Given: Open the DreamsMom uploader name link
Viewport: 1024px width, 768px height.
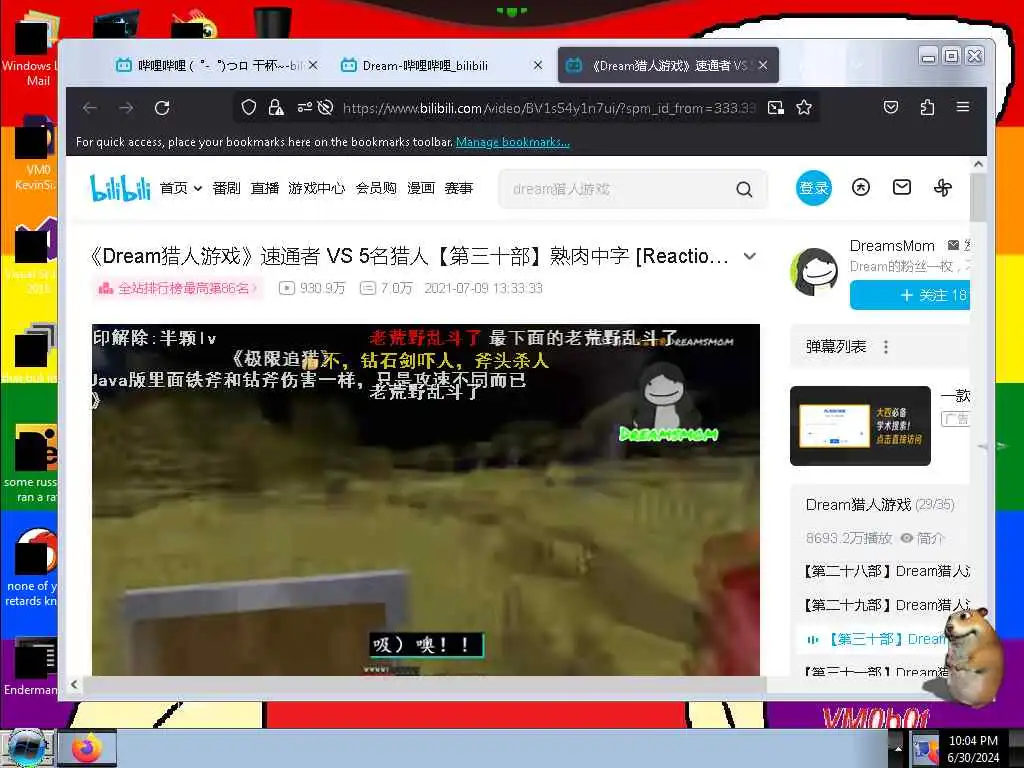Looking at the screenshot, I should tap(892, 246).
